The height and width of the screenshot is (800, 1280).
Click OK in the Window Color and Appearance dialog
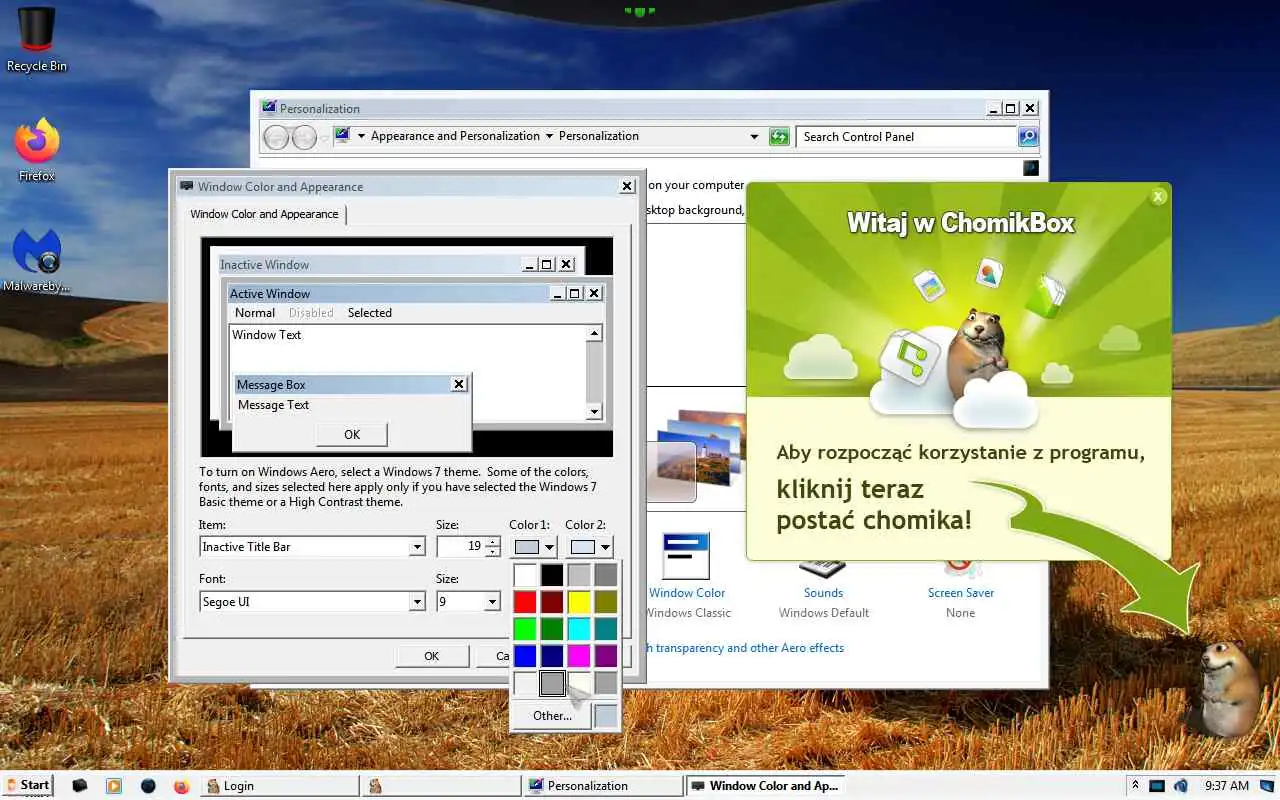pyautogui.click(x=431, y=657)
